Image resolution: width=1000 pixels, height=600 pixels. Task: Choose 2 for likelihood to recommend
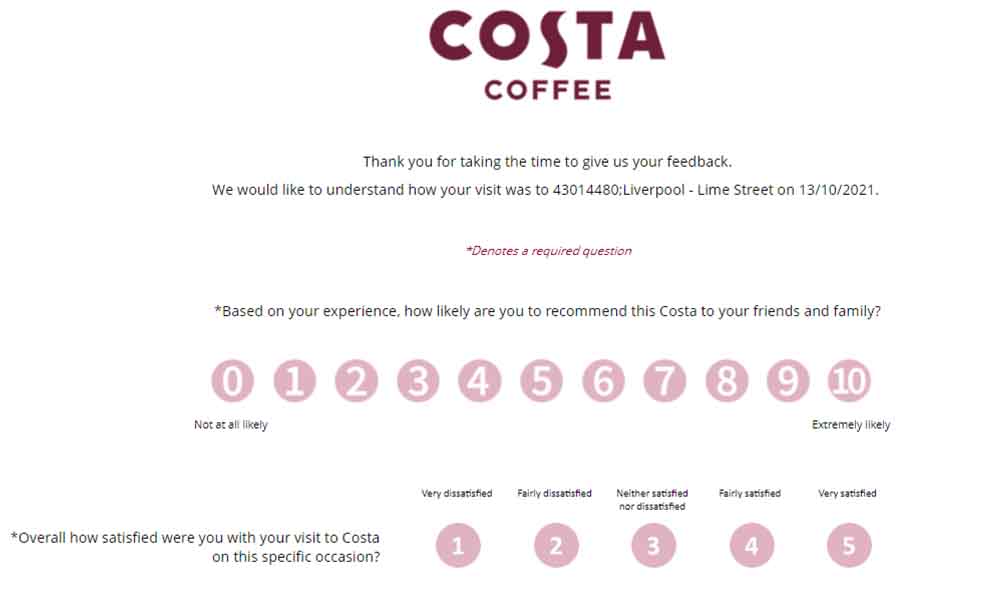pos(356,381)
